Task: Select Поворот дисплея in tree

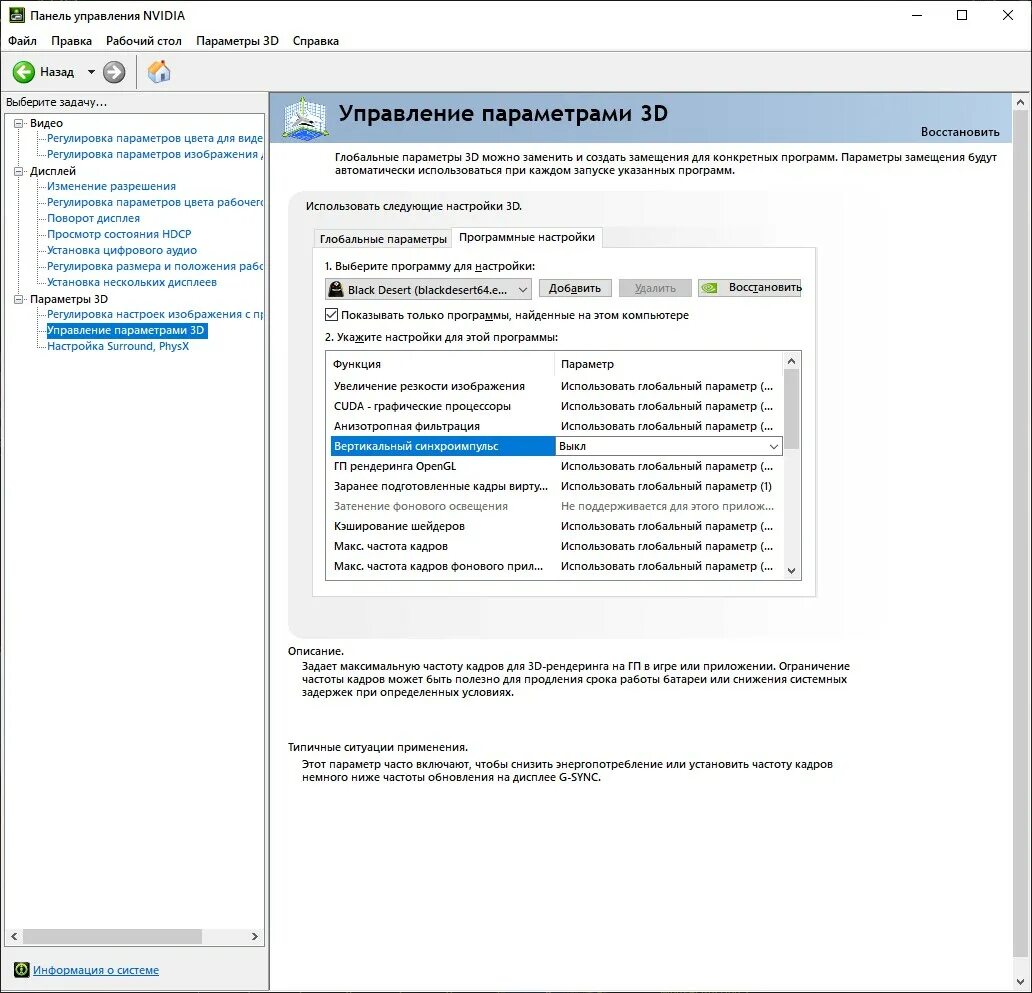Action: pos(93,218)
